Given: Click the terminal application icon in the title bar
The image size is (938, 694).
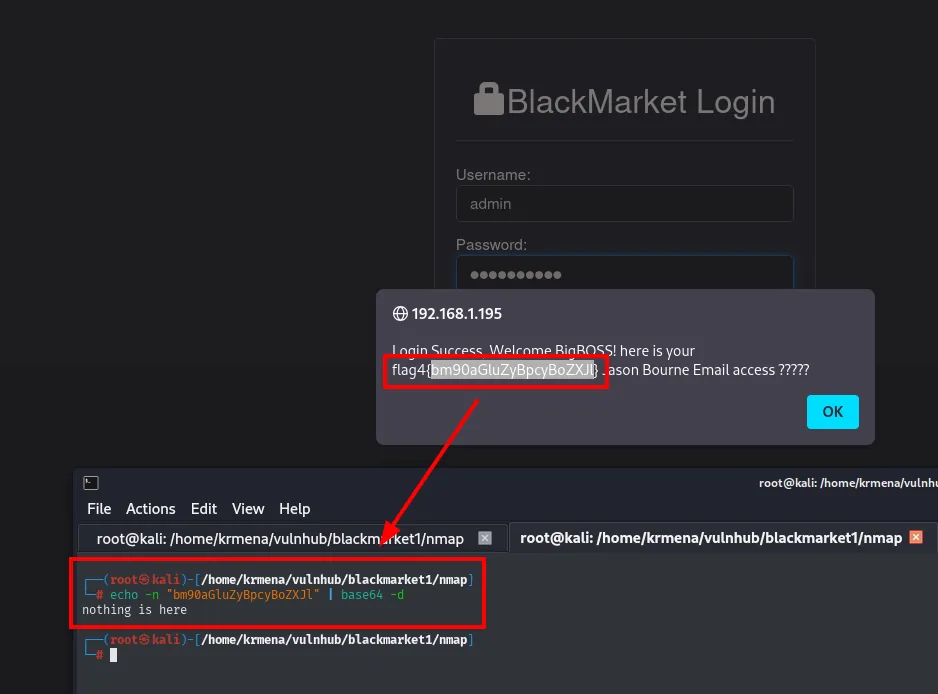Looking at the screenshot, I should (91, 483).
